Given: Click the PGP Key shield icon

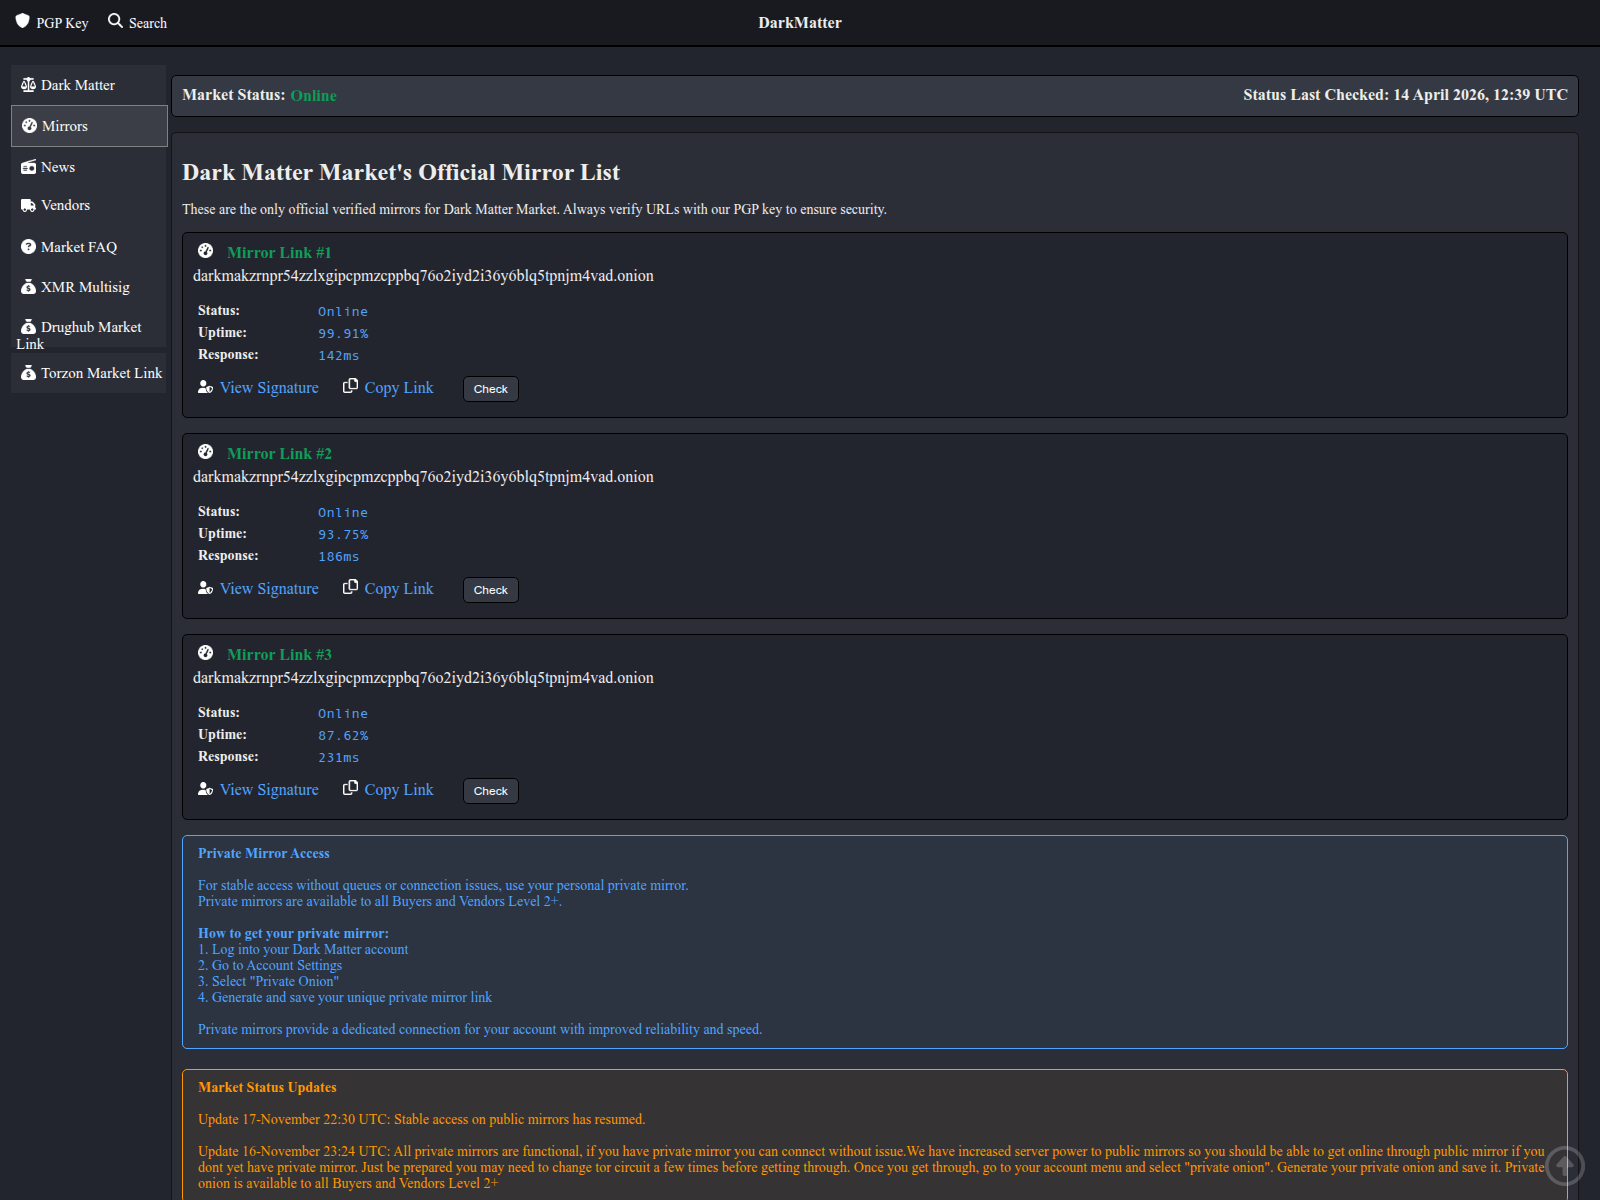Looking at the screenshot, I should tap(23, 21).
